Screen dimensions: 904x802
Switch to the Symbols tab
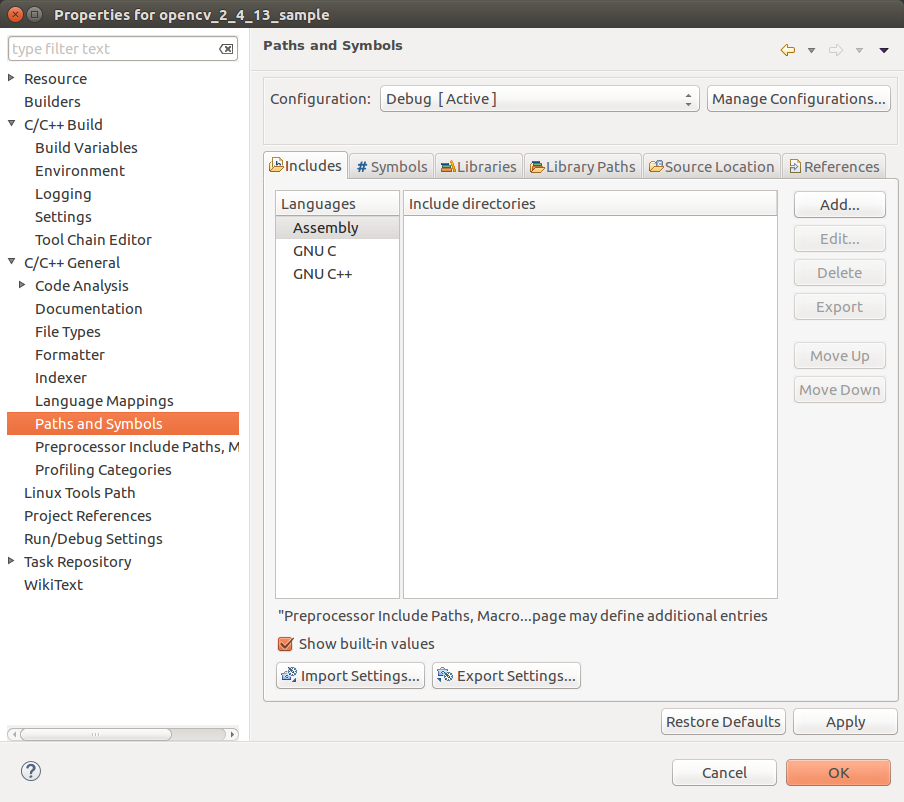click(x=391, y=167)
